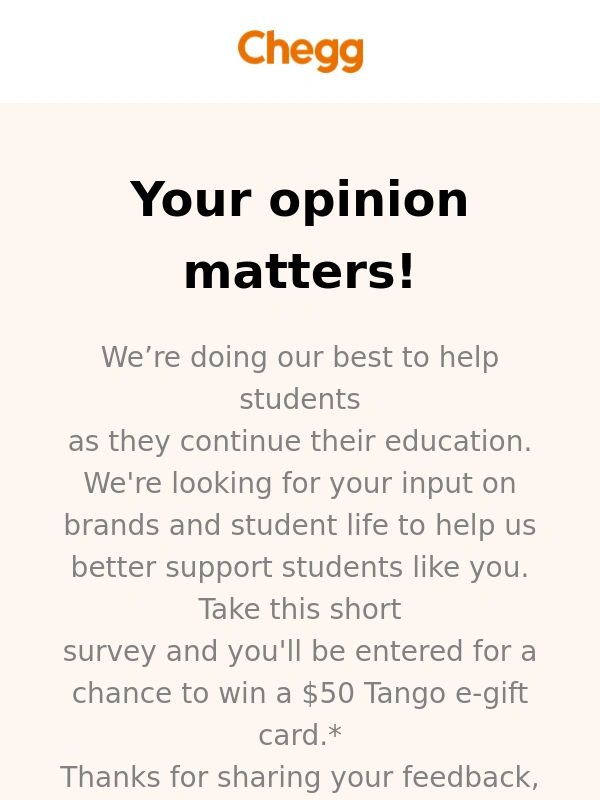Screen dimensions: 600x800
Task: Click the line "We're looking for your input on"
Action: tap(300, 484)
